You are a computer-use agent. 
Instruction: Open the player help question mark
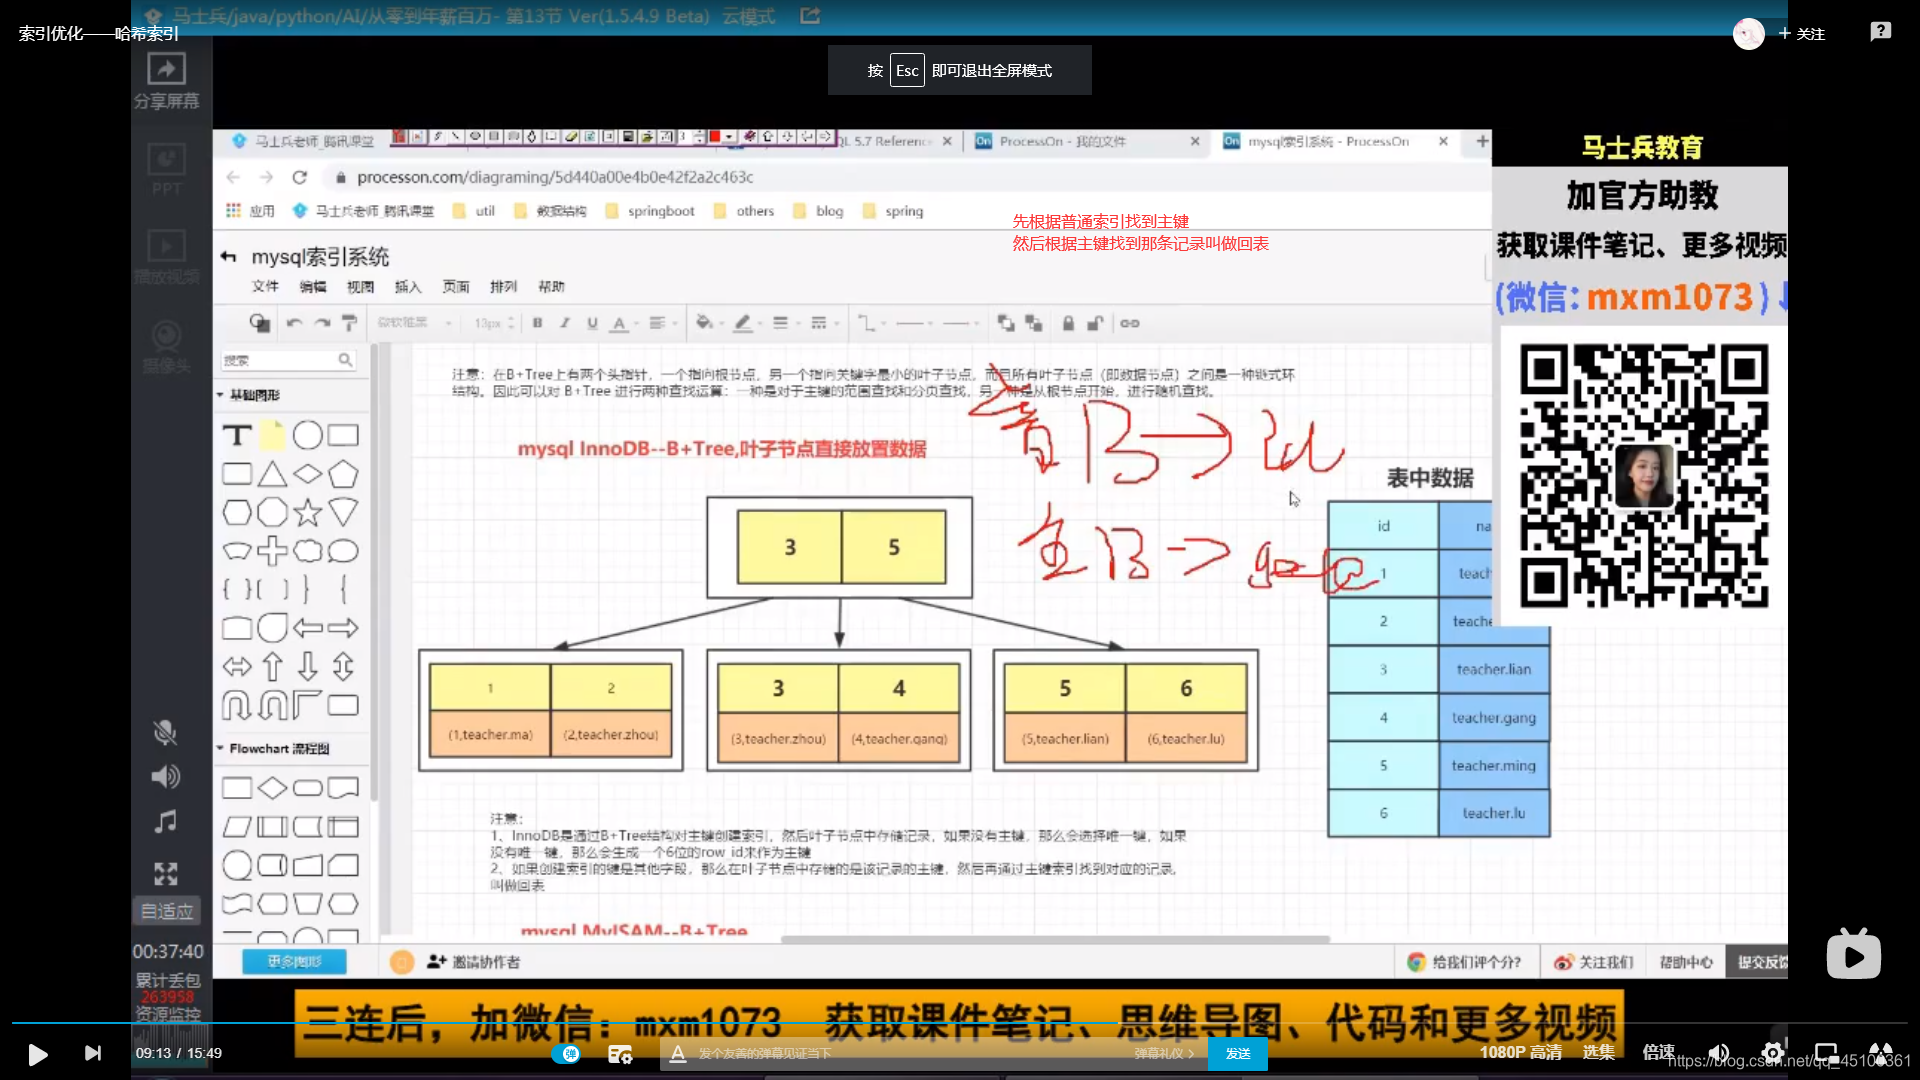point(1880,32)
